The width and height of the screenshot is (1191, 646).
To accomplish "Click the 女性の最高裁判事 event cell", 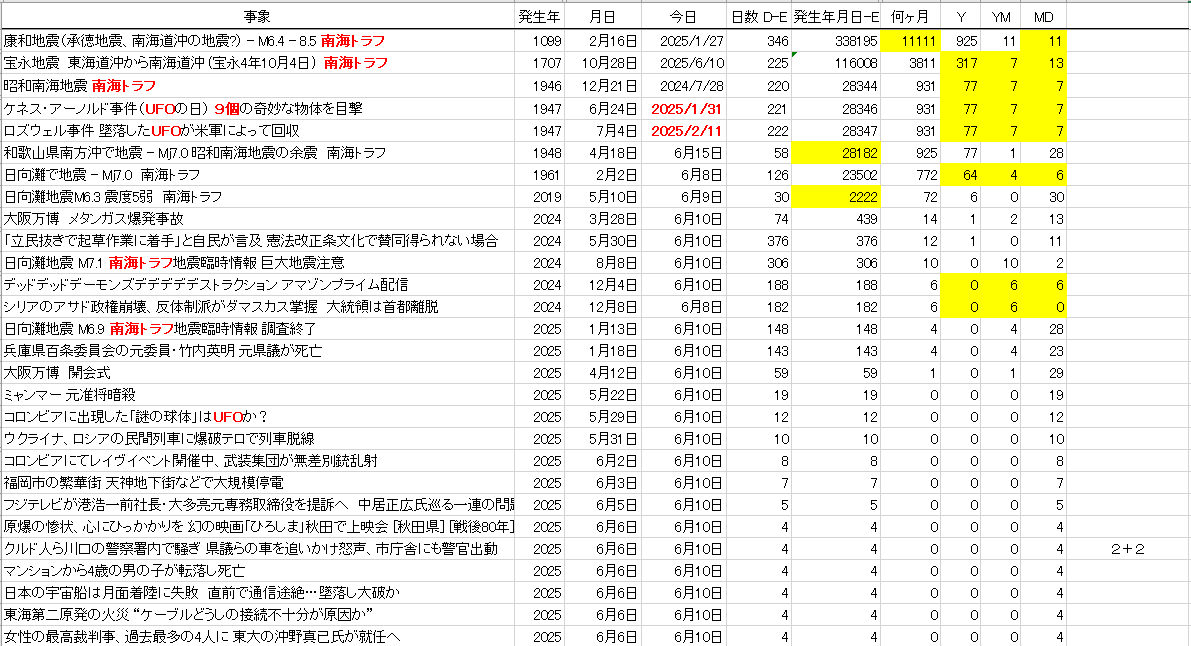I will [x=257, y=637].
